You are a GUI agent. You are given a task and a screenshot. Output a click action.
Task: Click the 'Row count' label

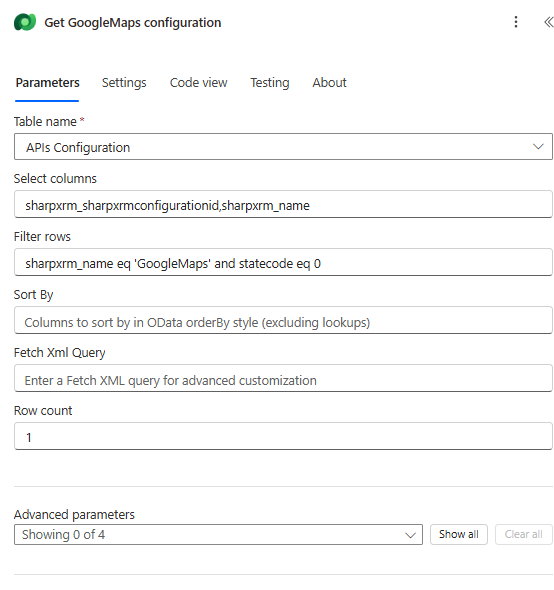[43, 411]
